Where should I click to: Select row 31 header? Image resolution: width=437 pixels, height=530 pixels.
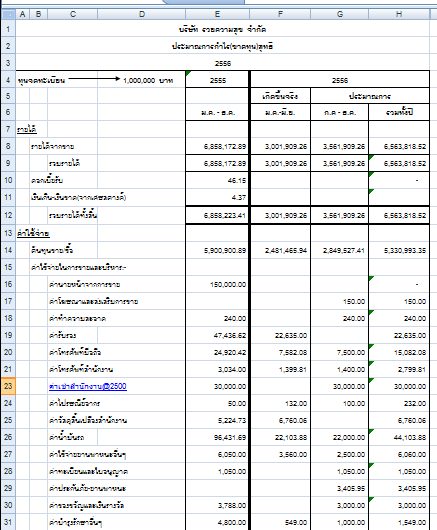(x=8, y=522)
